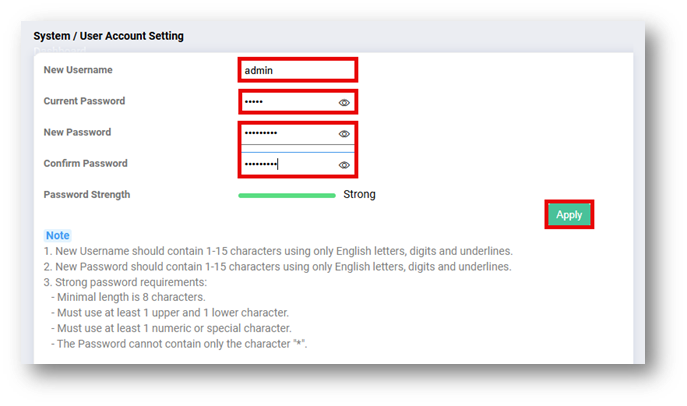The height and width of the screenshot is (406, 687).
Task: Click the Confirm Password label
Action: (x=86, y=163)
